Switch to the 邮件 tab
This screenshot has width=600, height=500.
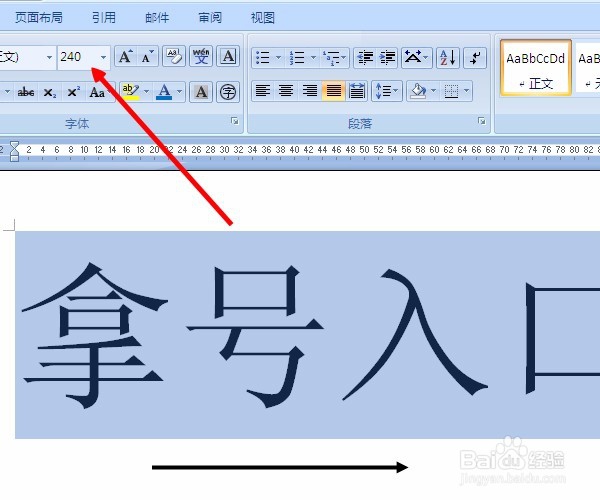157,18
